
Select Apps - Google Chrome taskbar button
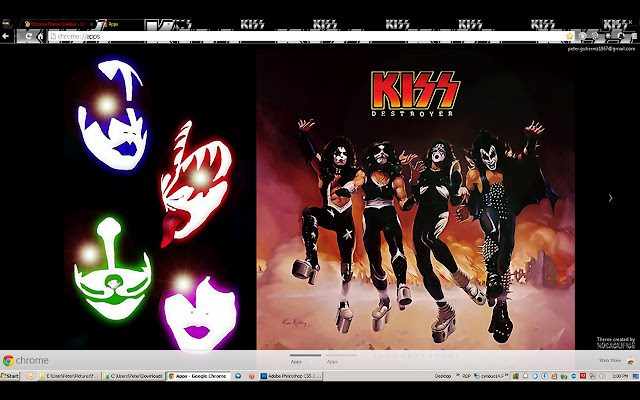[198, 376]
